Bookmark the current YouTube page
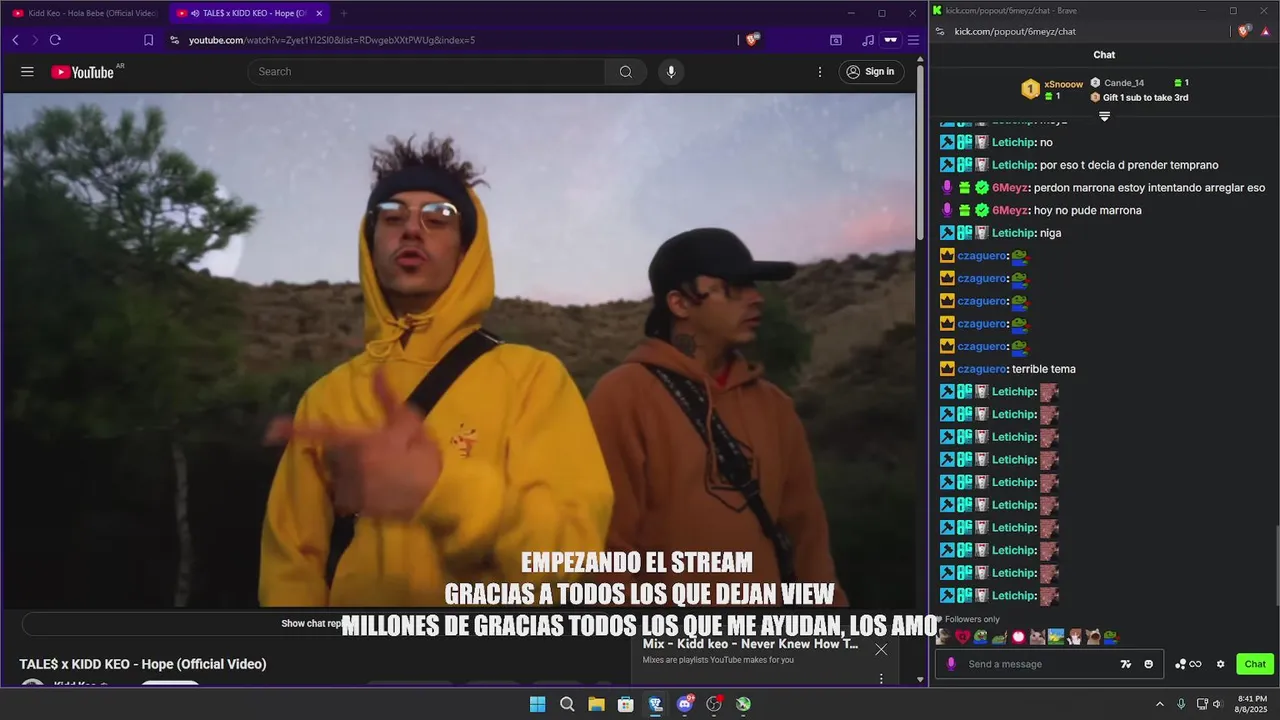 [x=148, y=40]
